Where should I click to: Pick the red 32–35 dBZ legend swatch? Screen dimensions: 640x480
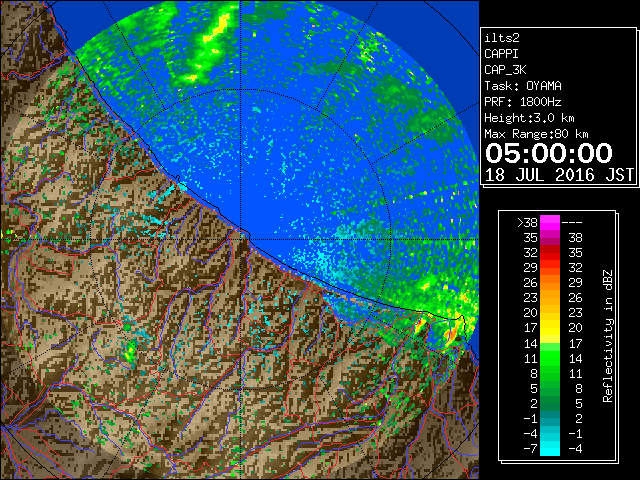pyautogui.click(x=550, y=253)
